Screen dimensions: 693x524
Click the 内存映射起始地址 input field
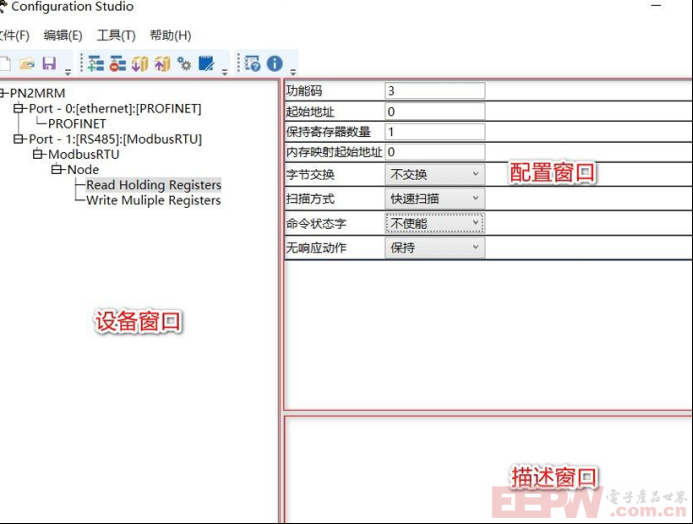tap(434, 152)
